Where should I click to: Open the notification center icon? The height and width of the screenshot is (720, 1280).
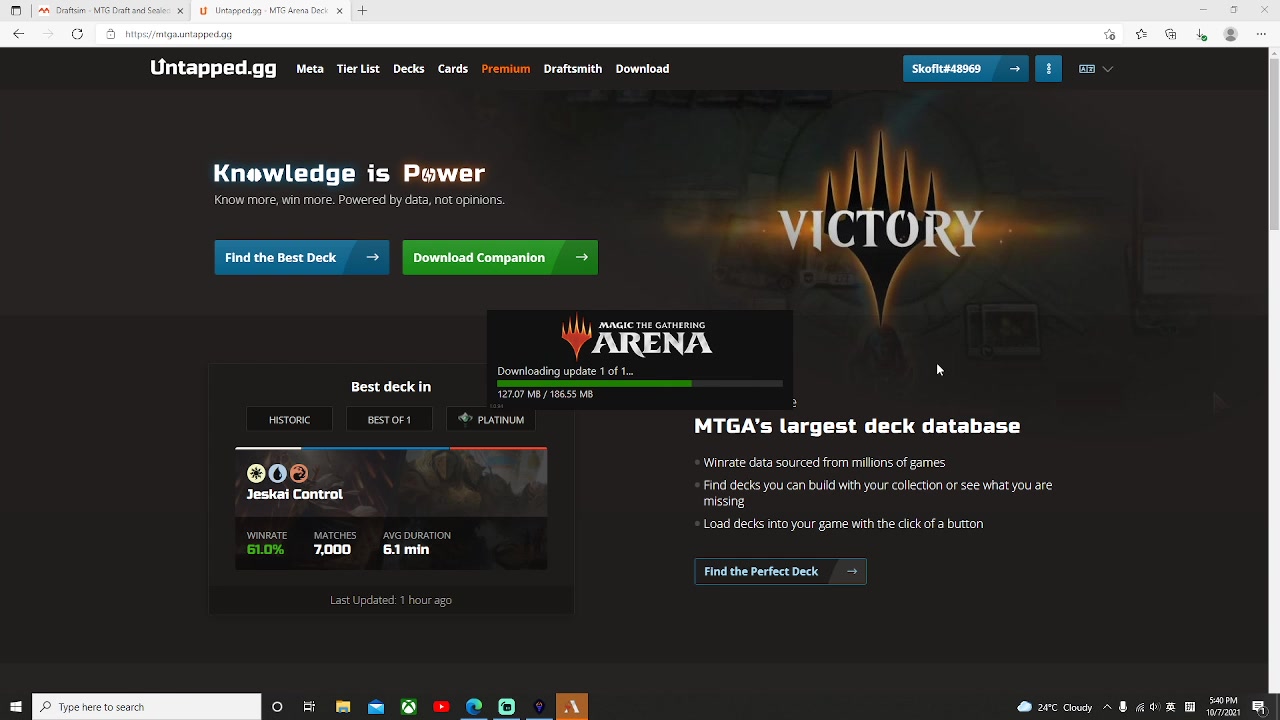coord(1259,707)
